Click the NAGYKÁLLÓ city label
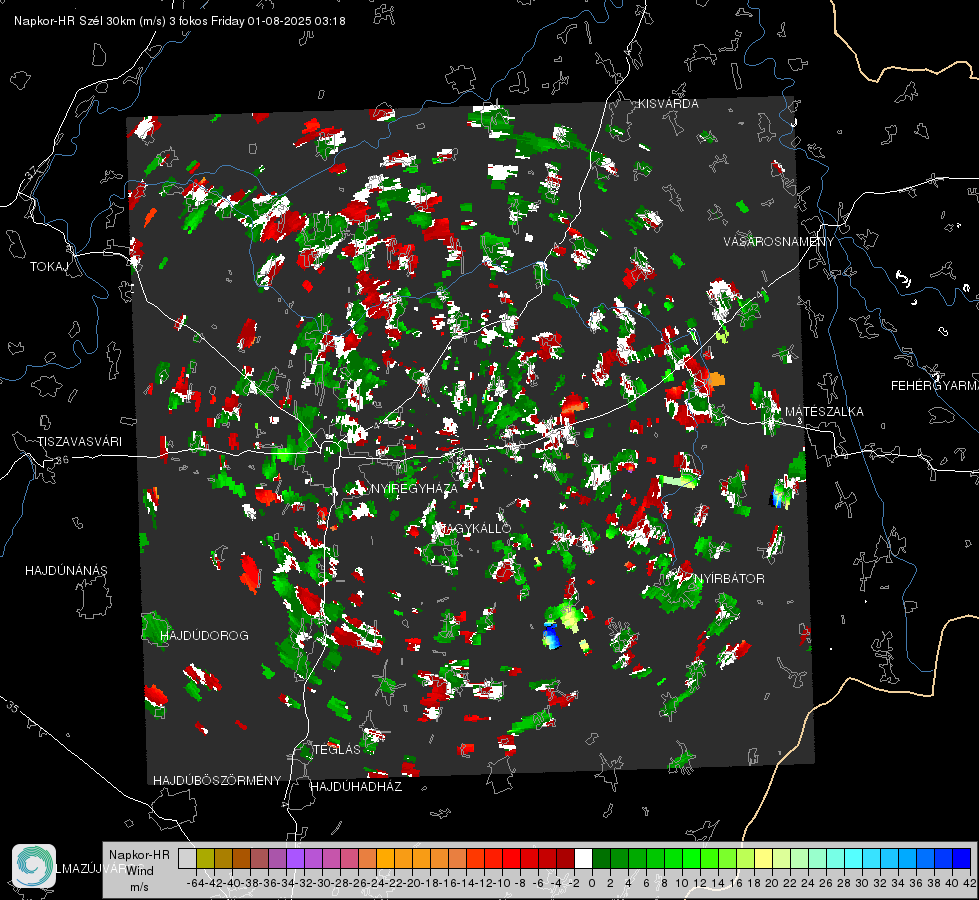Image resolution: width=979 pixels, height=900 pixels. pyautogui.click(x=475, y=528)
